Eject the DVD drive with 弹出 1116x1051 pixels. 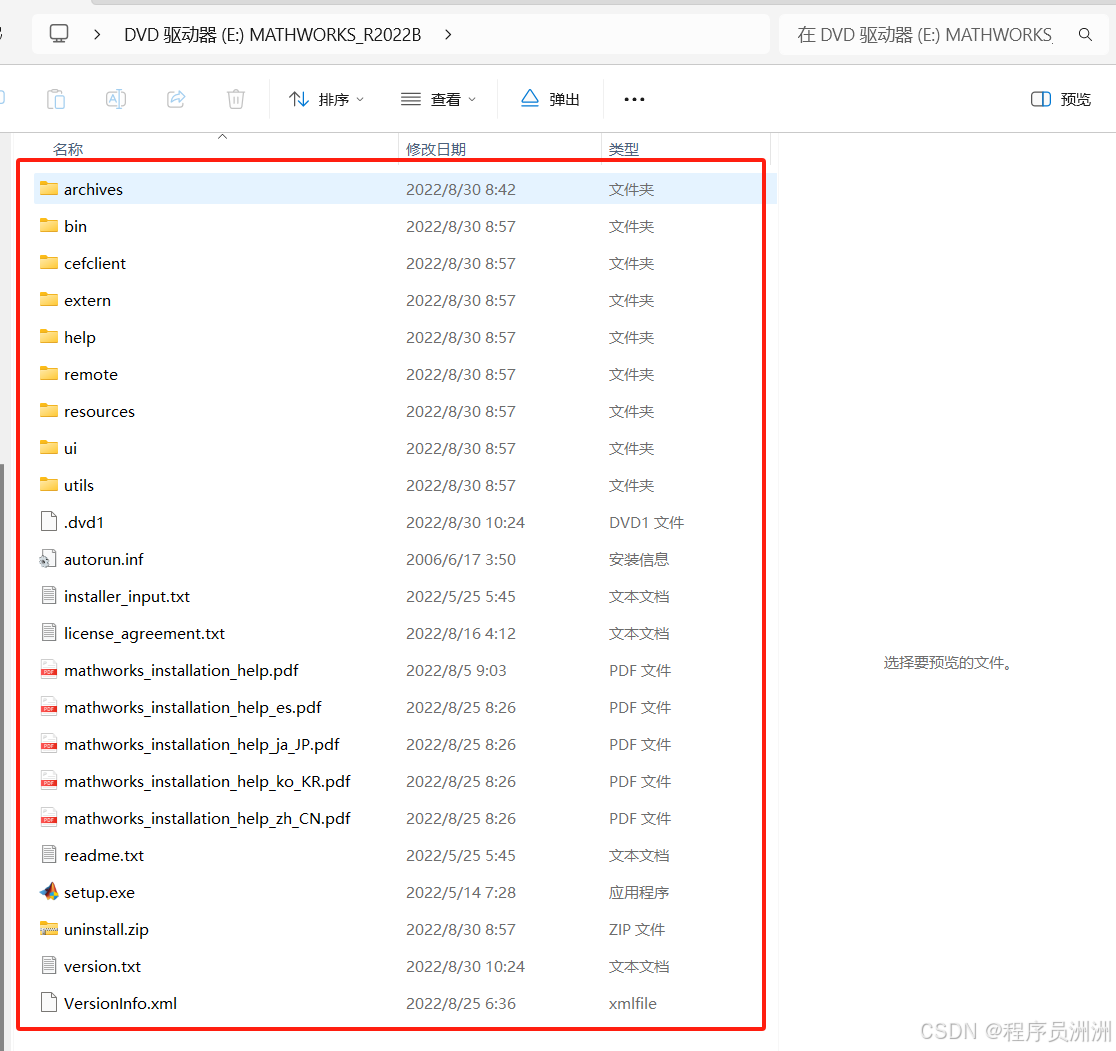550,99
